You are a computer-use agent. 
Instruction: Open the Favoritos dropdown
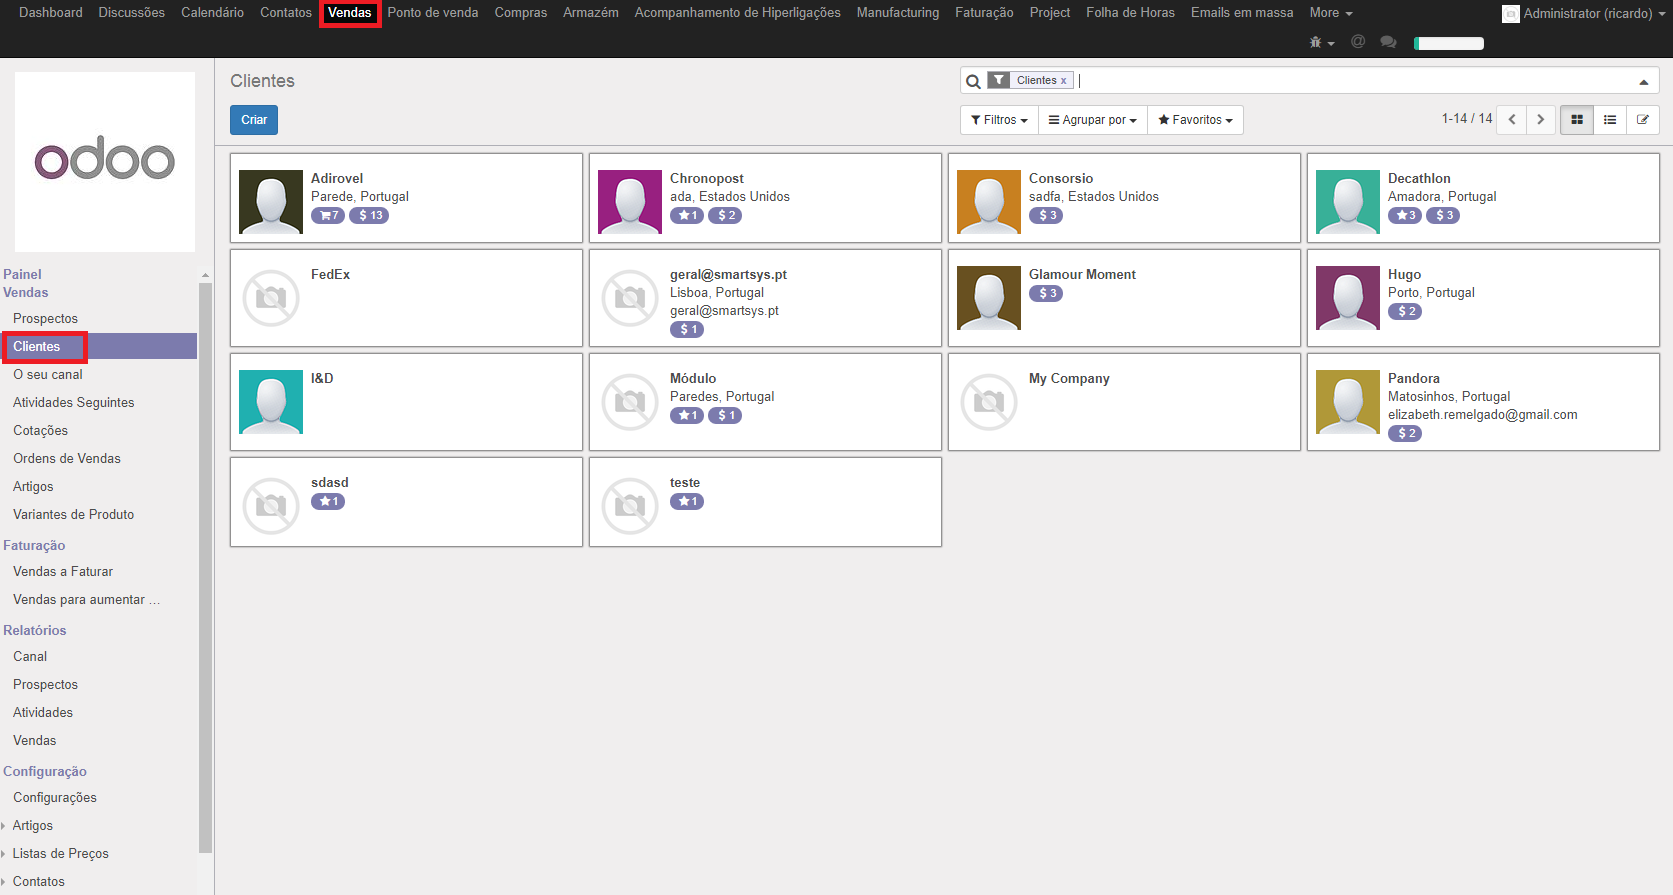[1195, 120]
